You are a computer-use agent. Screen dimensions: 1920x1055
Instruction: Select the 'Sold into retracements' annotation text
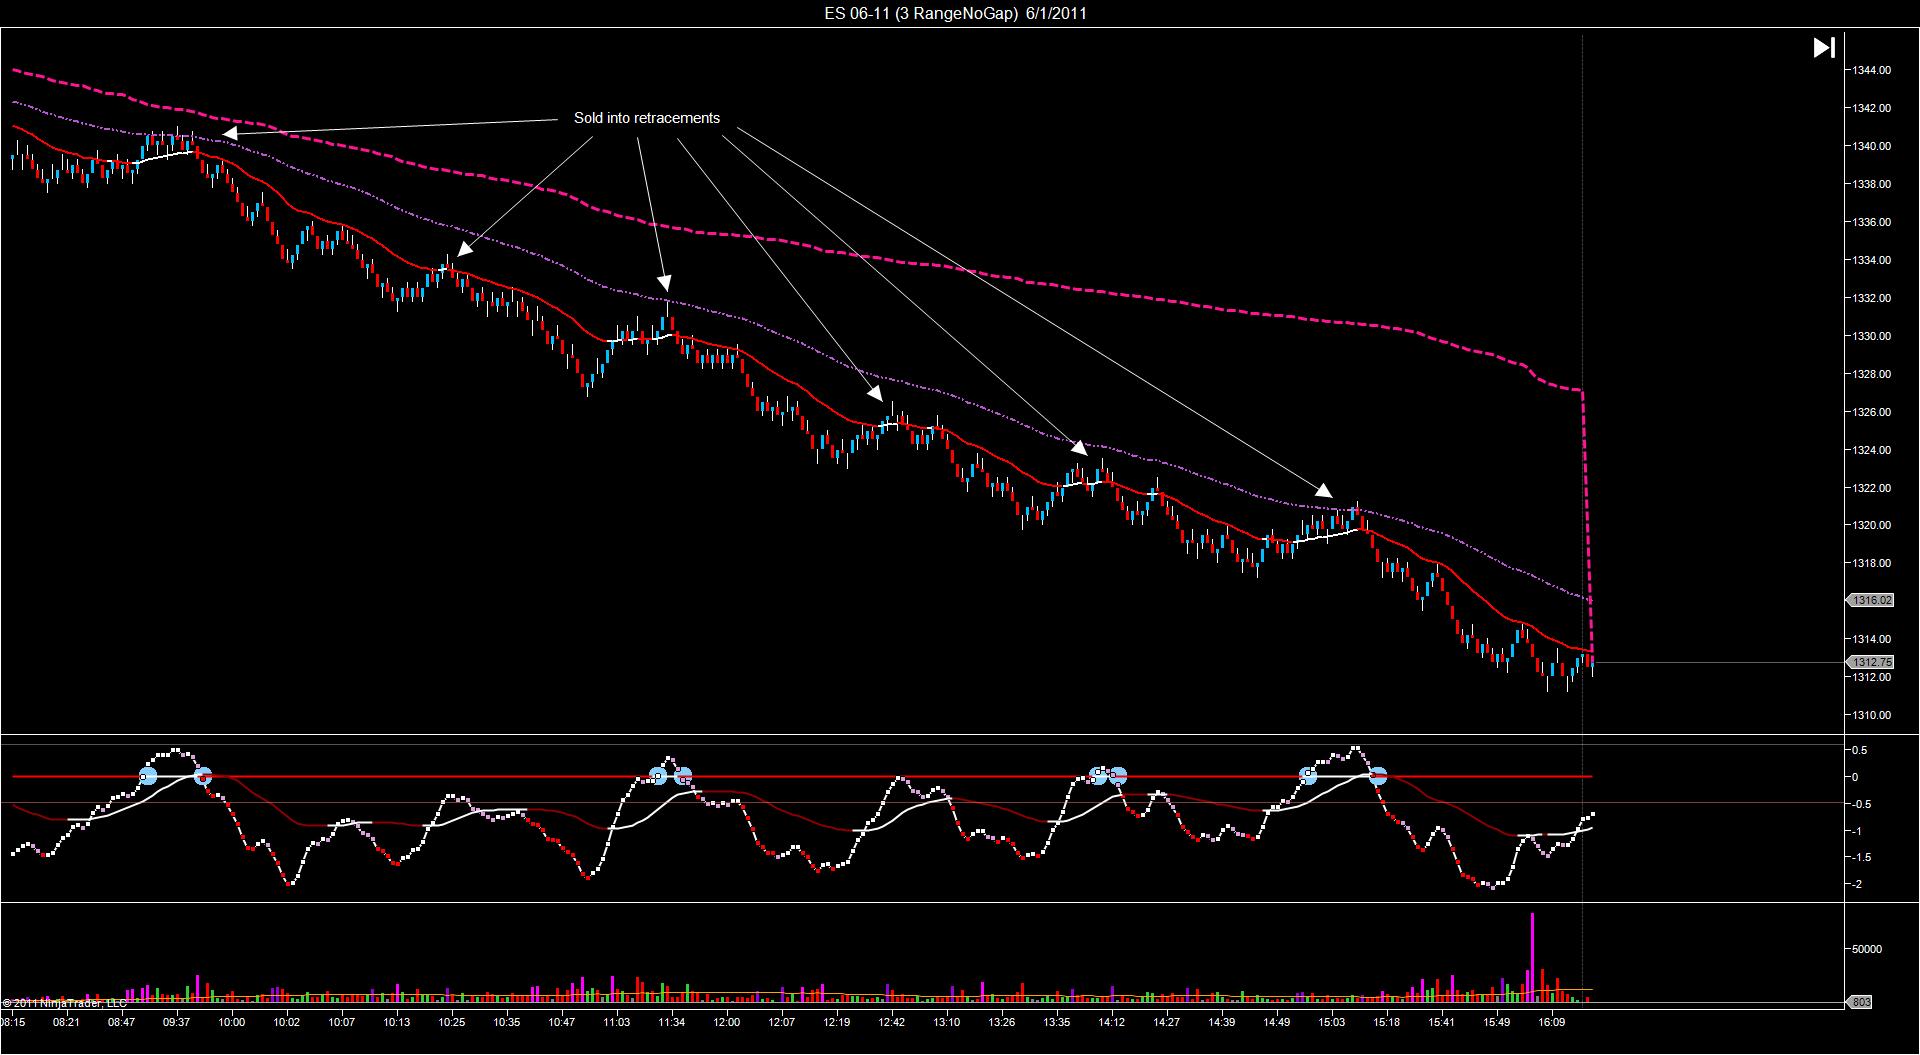(x=647, y=118)
